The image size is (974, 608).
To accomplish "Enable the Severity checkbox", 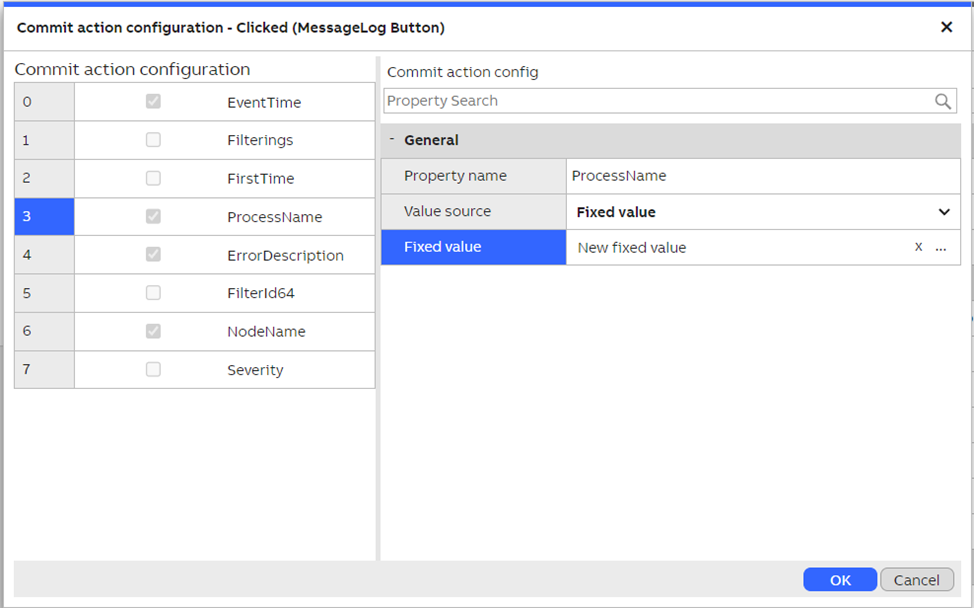I will tap(153, 370).
